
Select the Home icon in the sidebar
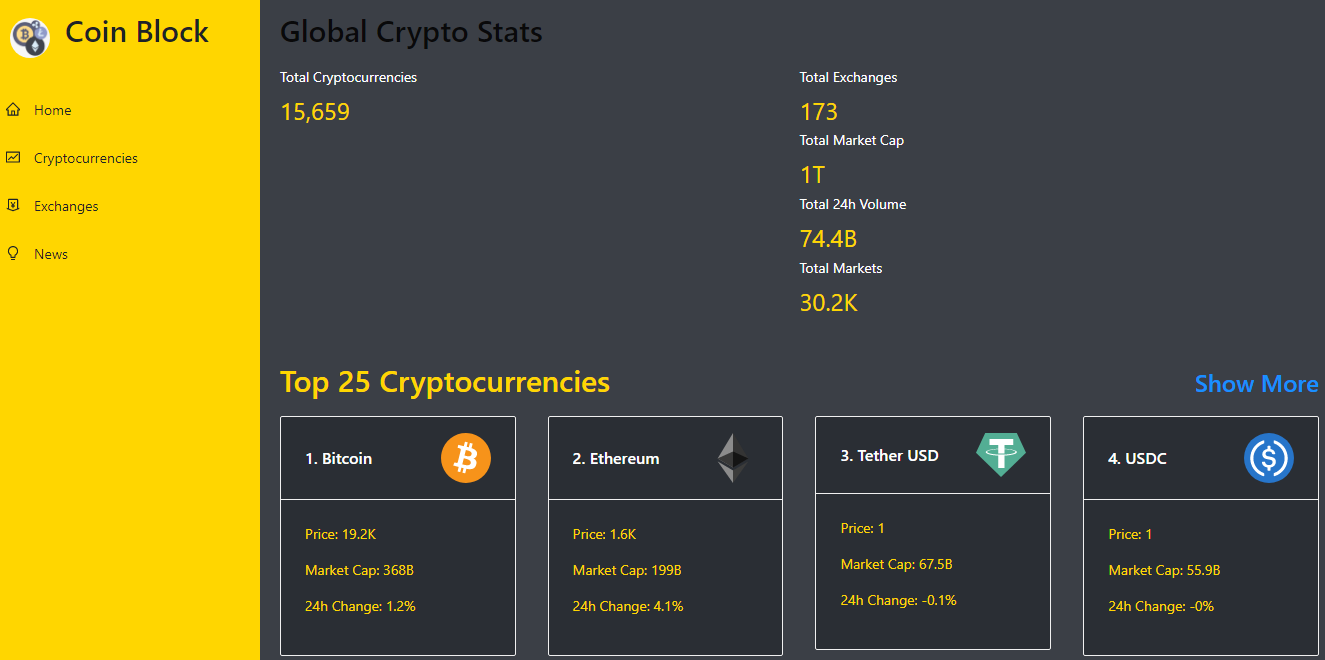(13, 109)
